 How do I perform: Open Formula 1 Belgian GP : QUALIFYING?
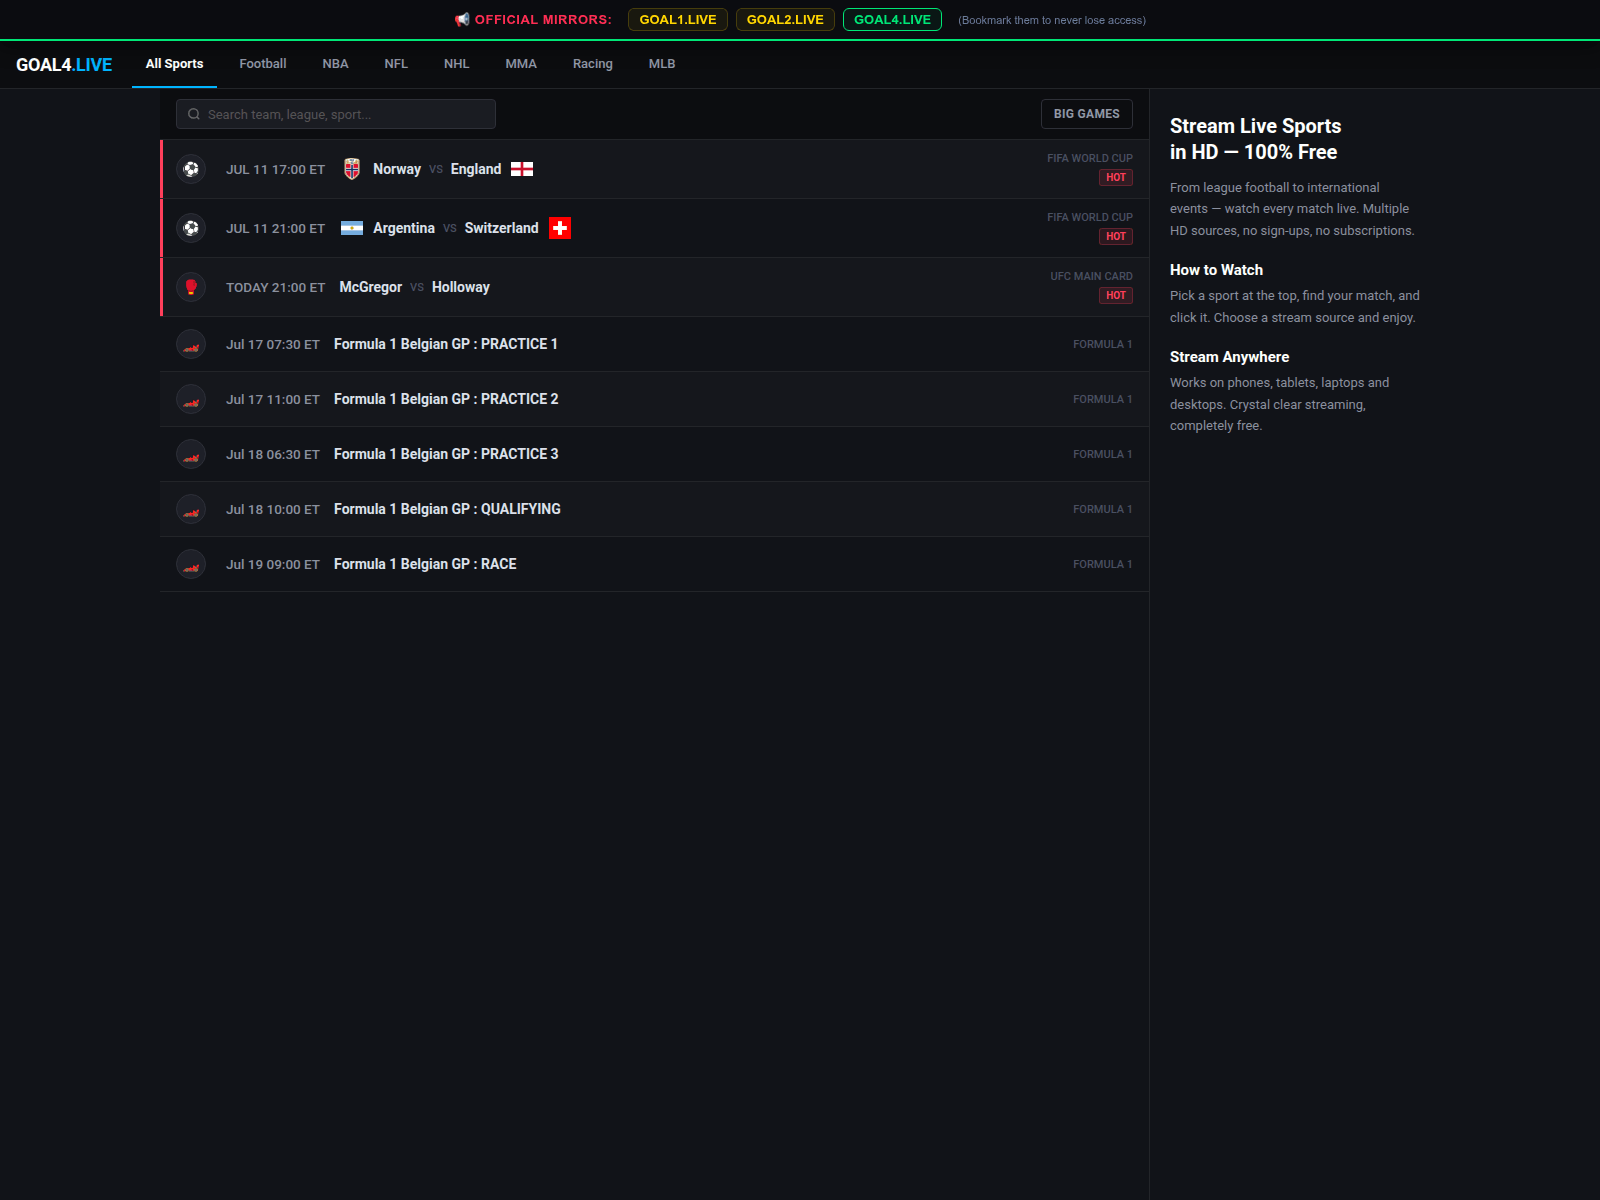pyautogui.click(x=447, y=509)
